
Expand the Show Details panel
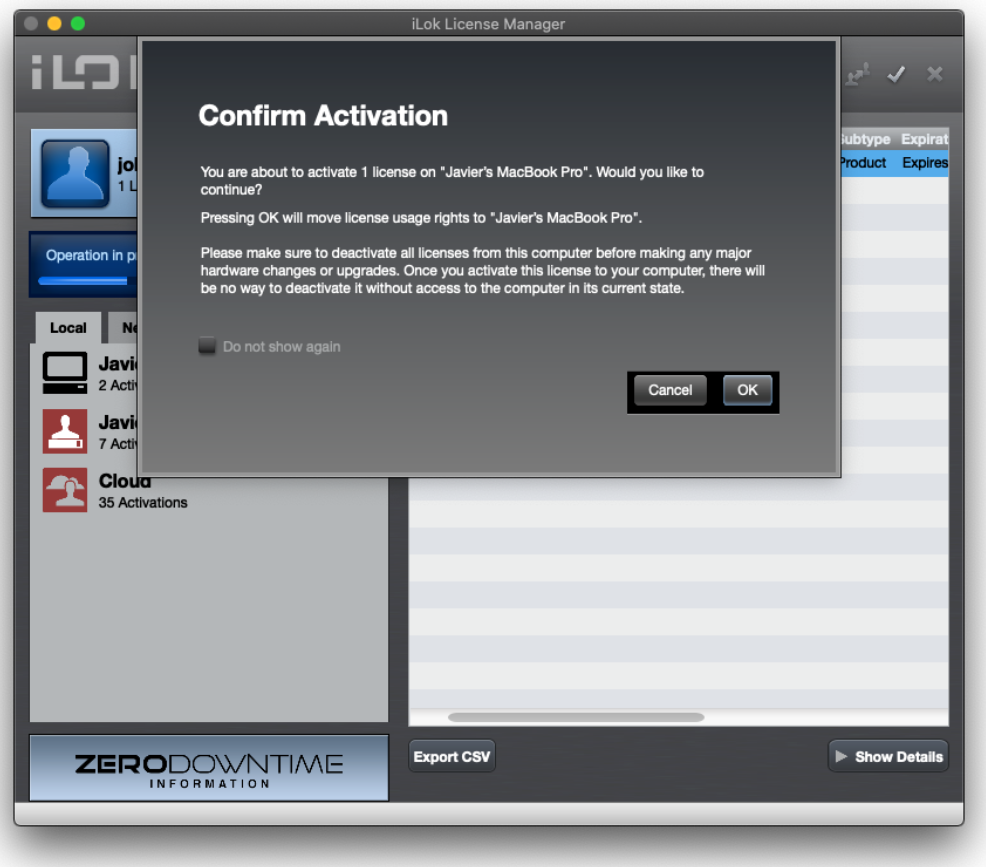(x=888, y=757)
